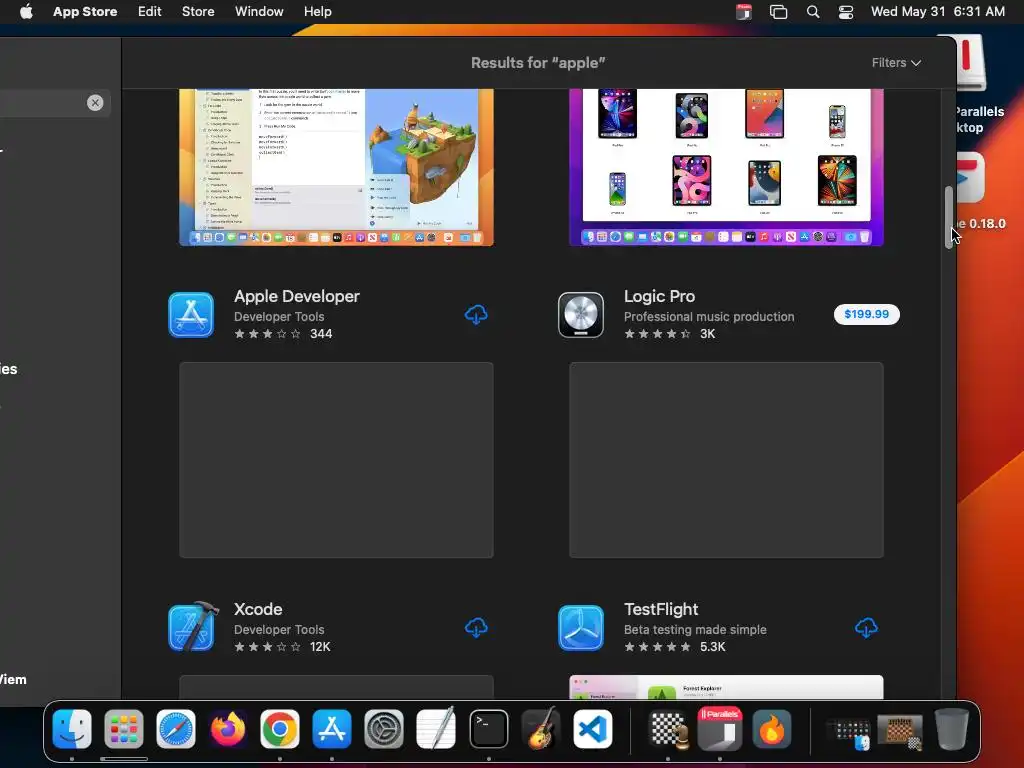Viewport: 1024px width, 768px height.
Task: Open the Xcode app icon
Action: [x=192, y=627]
